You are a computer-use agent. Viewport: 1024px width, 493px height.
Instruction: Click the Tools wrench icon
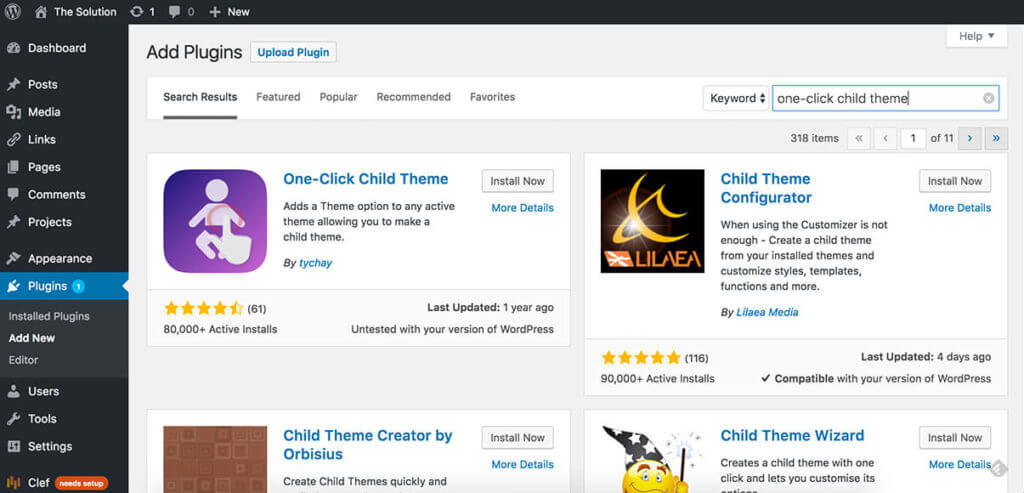pyautogui.click(x=13, y=419)
